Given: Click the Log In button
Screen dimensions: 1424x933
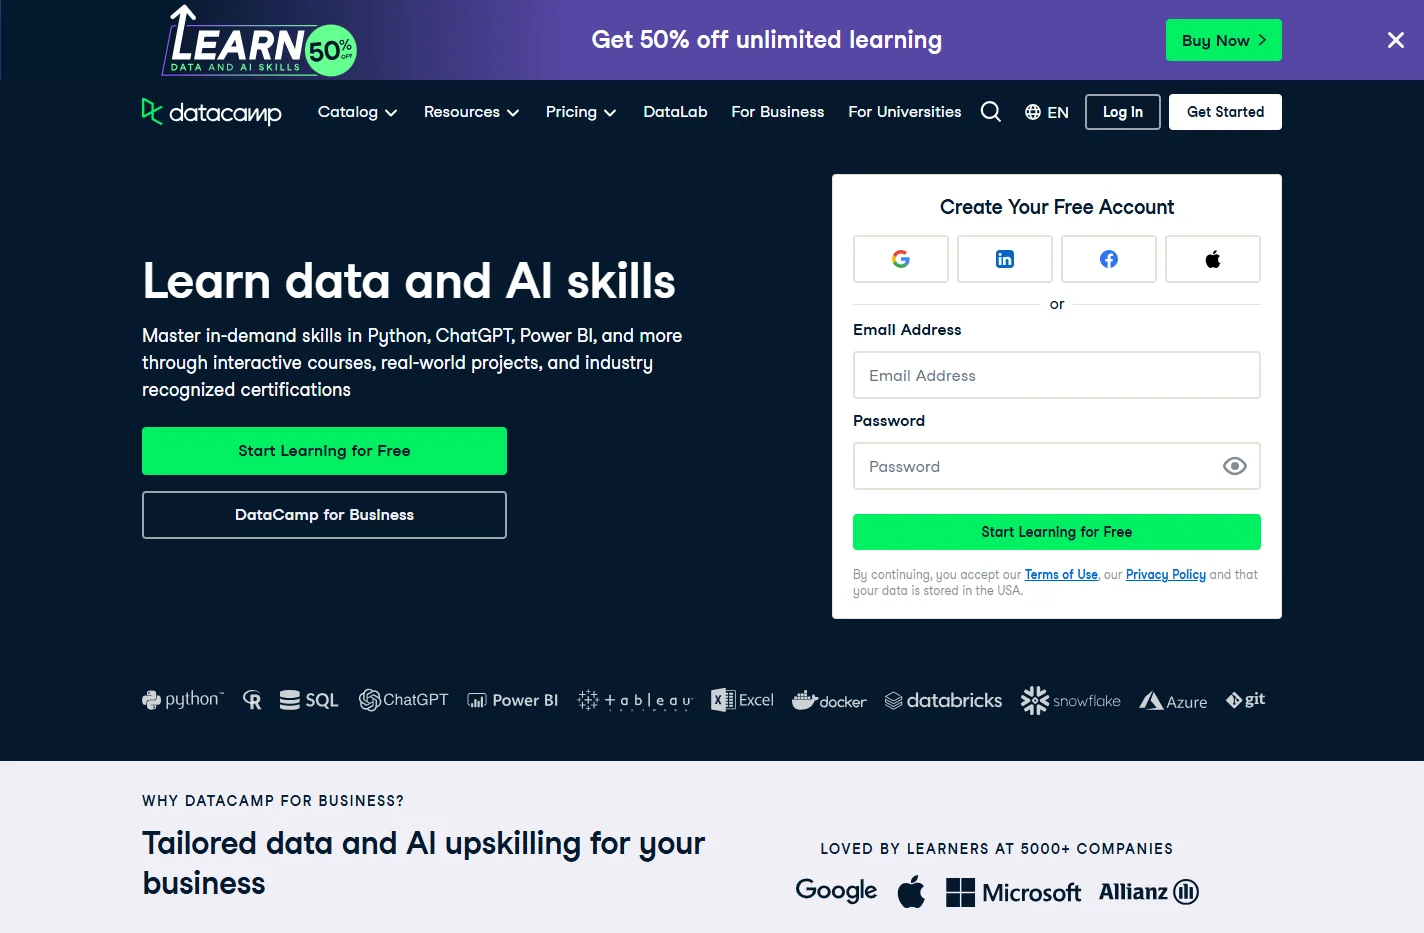Looking at the screenshot, I should point(1123,112).
